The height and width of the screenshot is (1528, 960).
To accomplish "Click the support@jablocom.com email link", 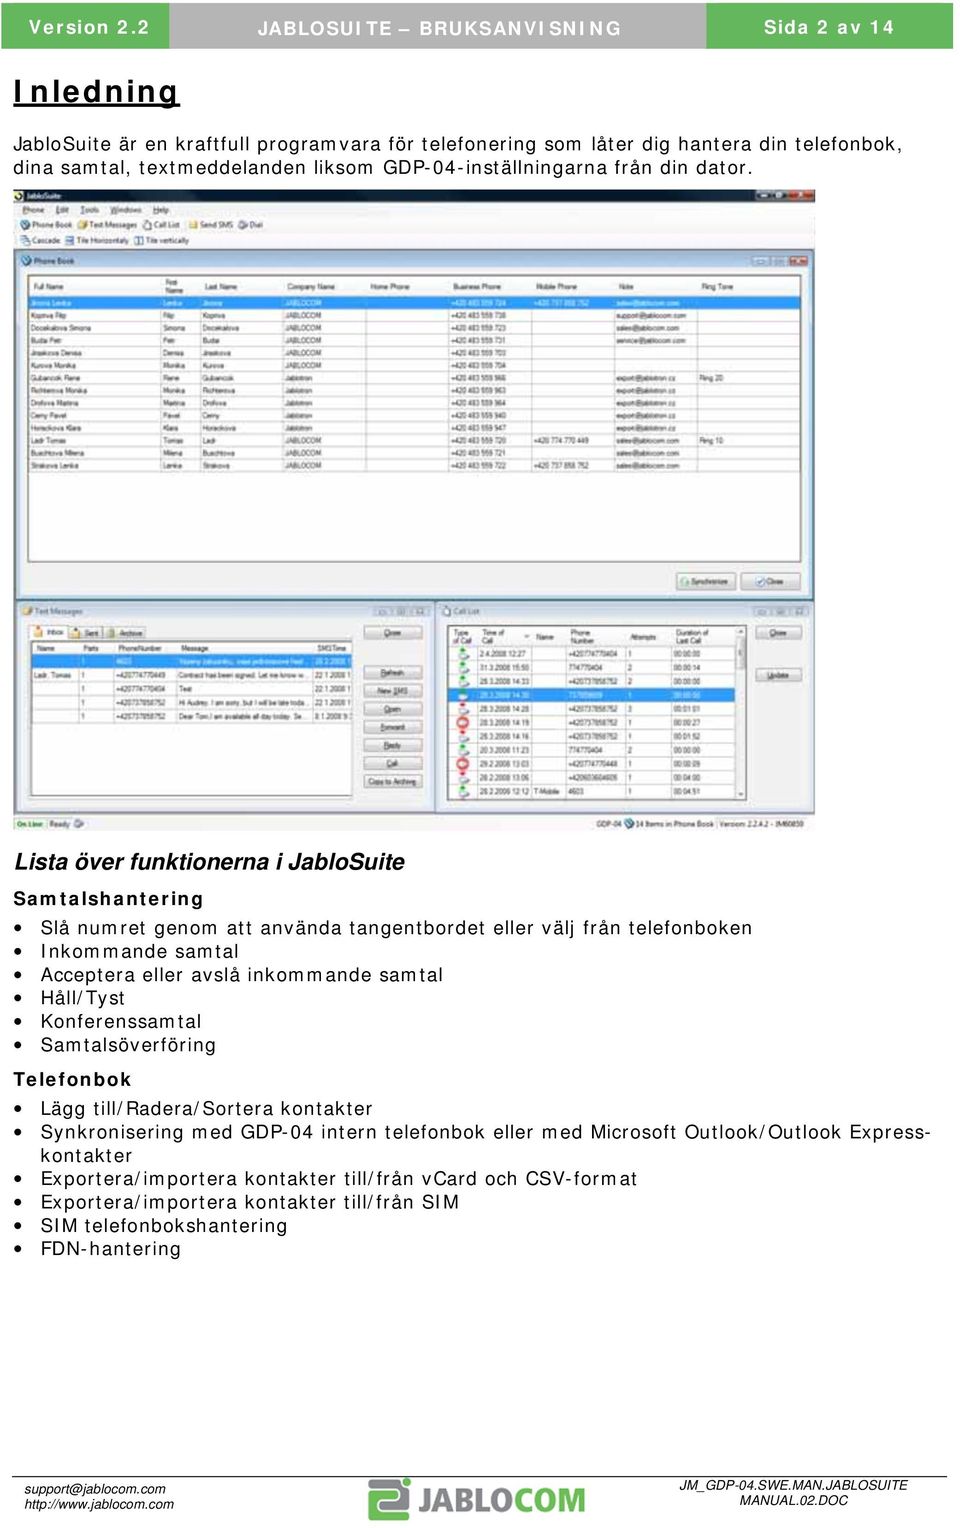I will click(95, 1489).
